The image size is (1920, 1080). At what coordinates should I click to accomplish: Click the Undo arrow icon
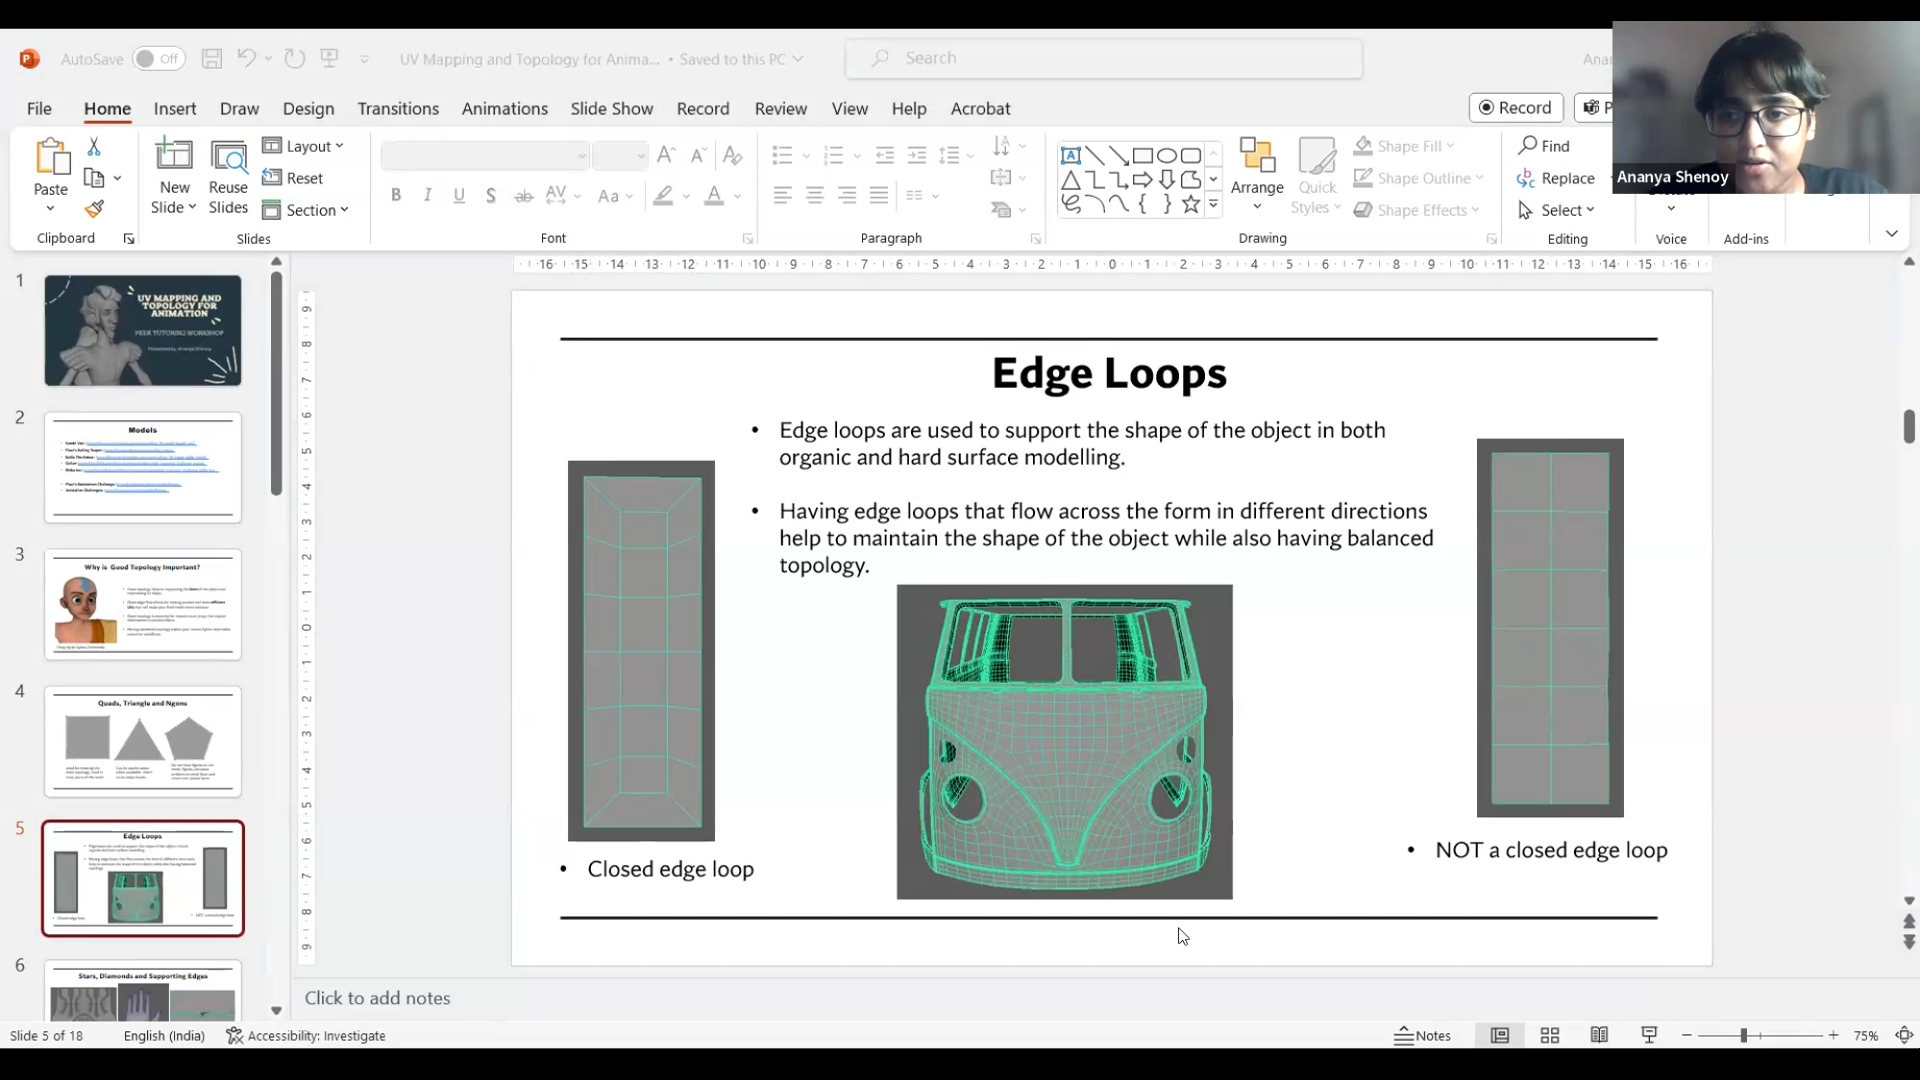point(246,58)
